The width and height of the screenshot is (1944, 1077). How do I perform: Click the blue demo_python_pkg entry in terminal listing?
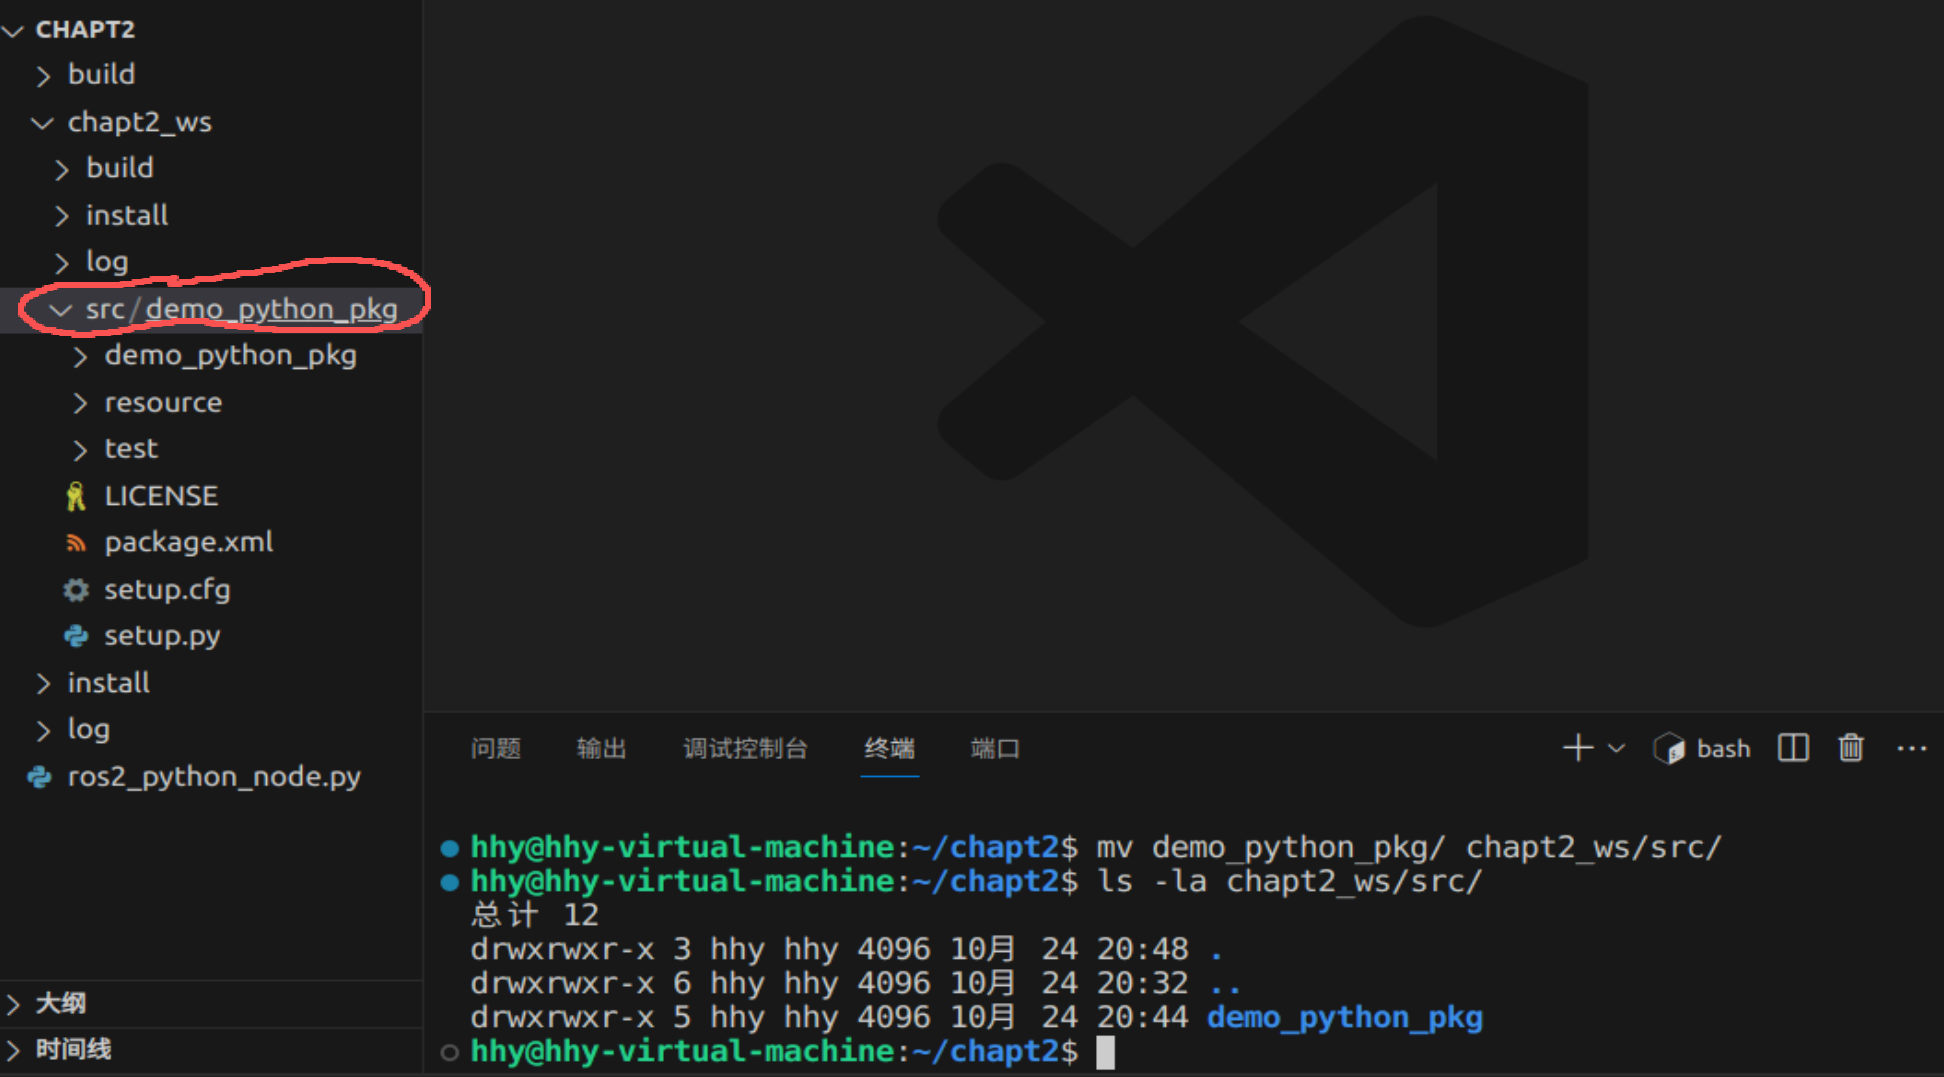coord(1345,1017)
